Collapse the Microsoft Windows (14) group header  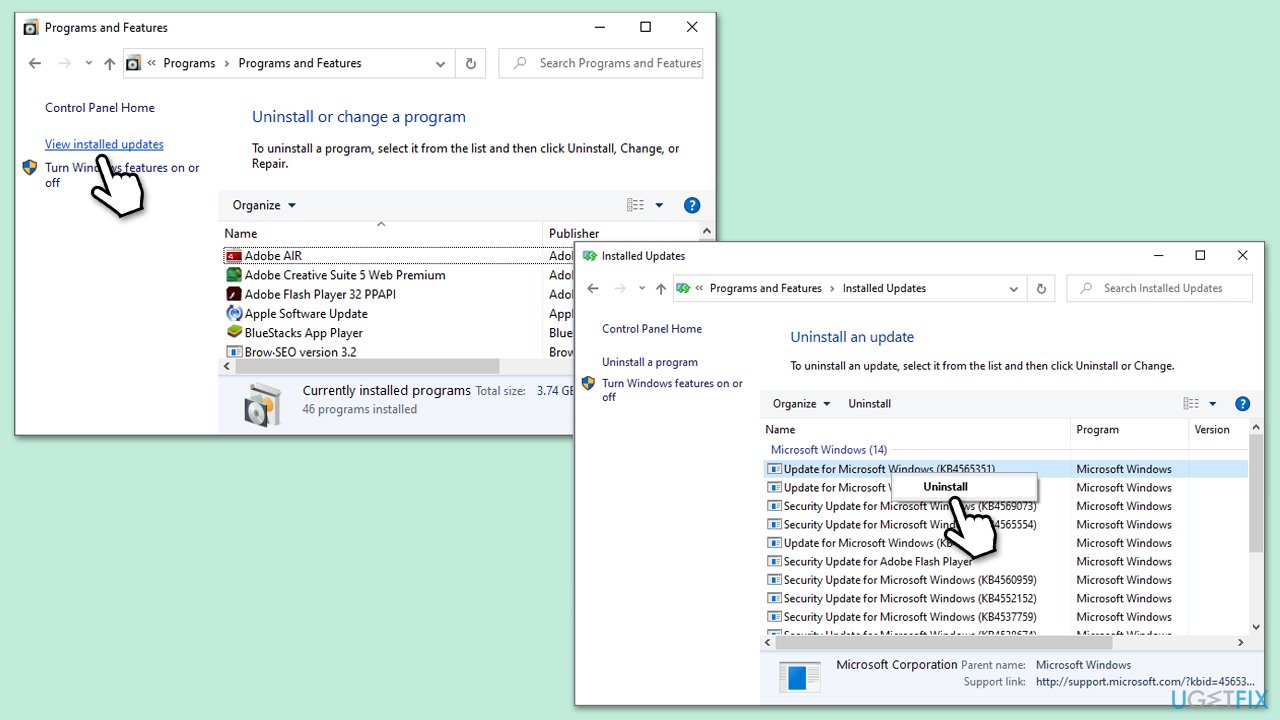pos(828,449)
